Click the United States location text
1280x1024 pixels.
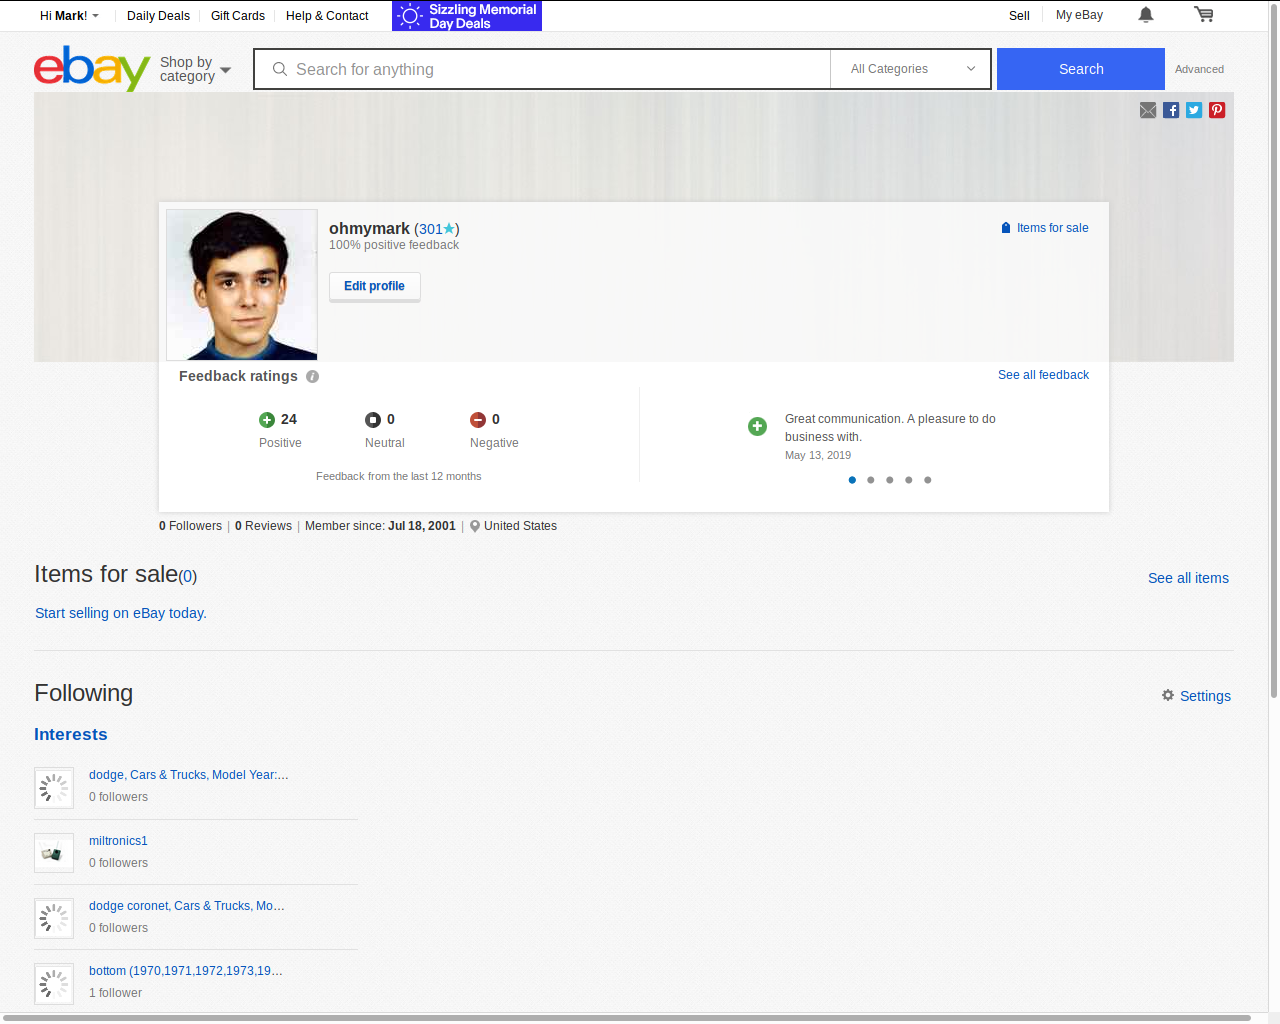click(x=520, y=526)
